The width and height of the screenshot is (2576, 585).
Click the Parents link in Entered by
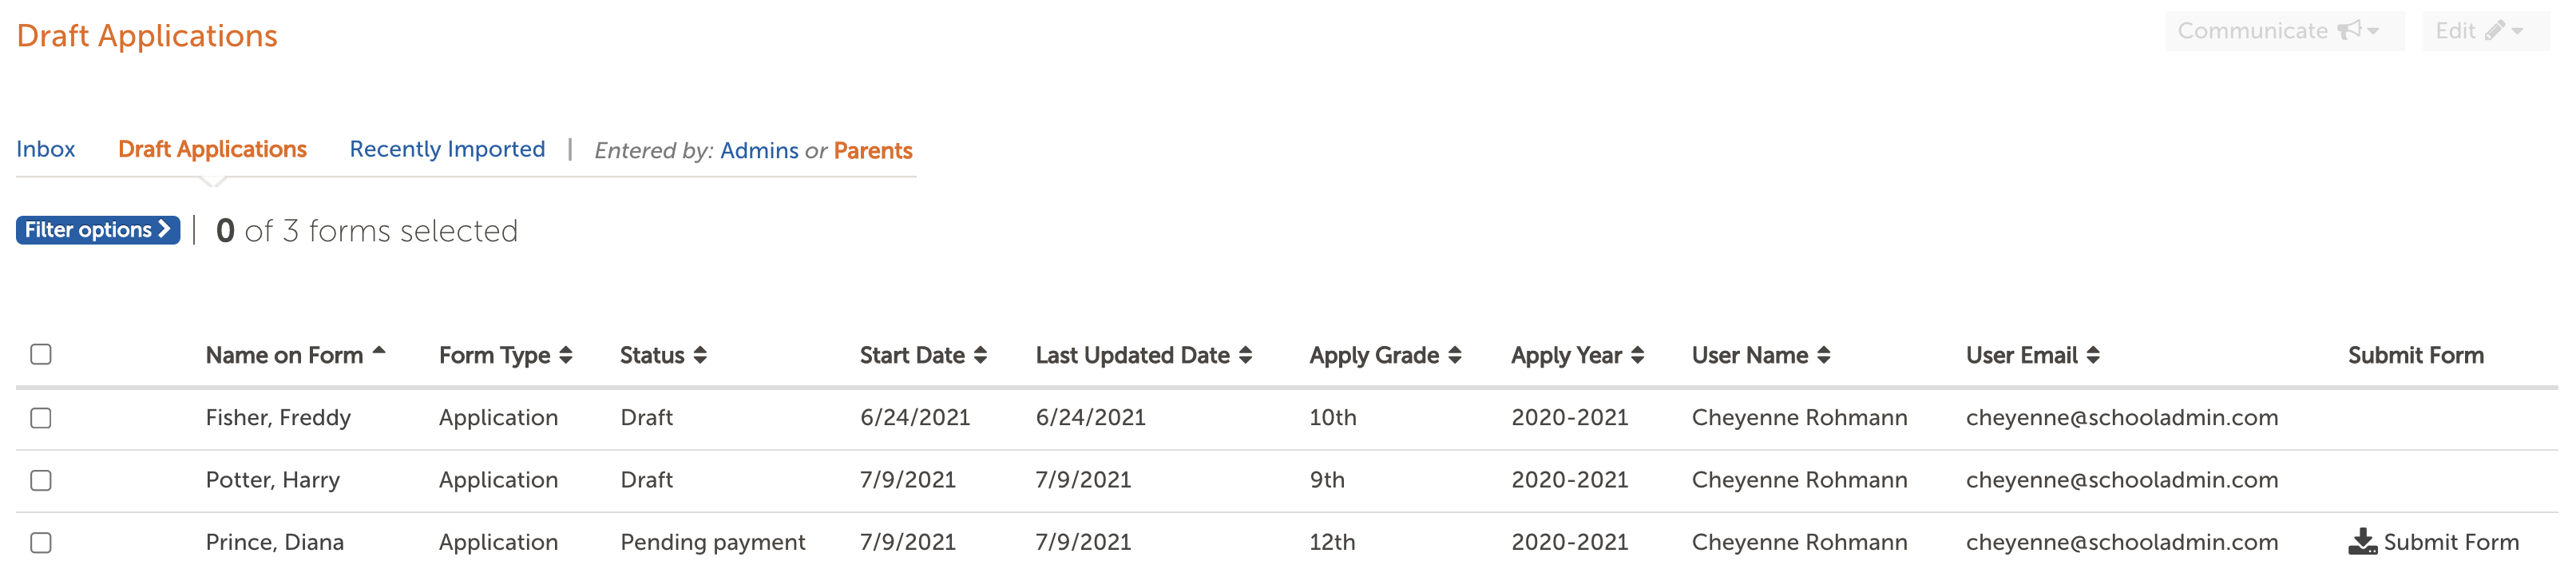click(x=873, y=150)
